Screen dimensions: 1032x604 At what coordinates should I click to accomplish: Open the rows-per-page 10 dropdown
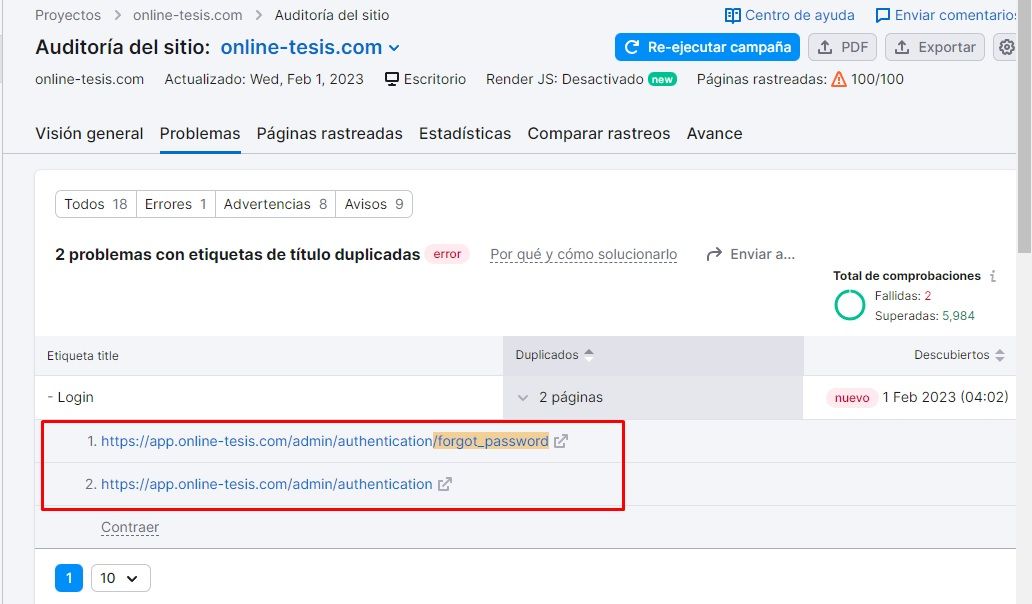pyautogui.click(x=120, y=578)
